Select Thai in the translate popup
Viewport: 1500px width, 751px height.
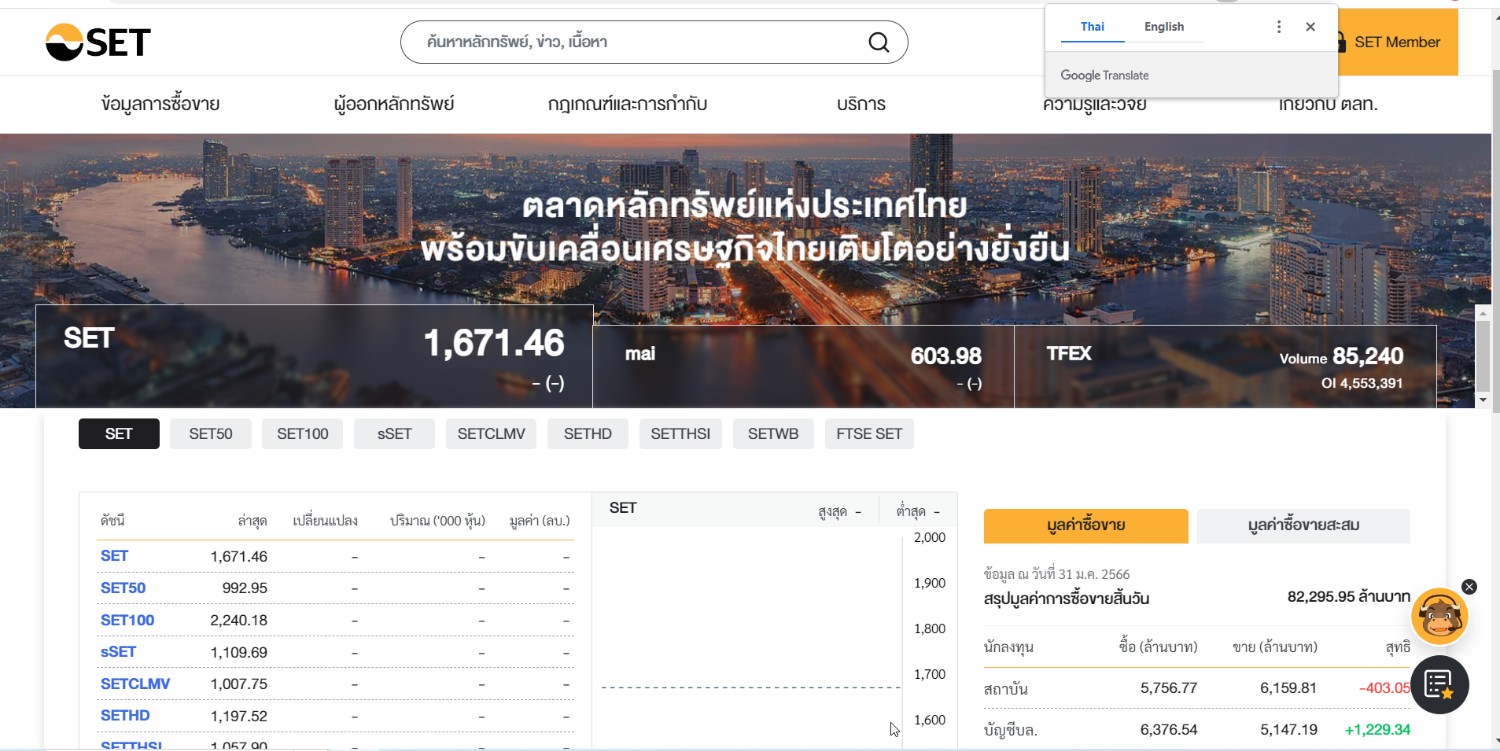1092,27
